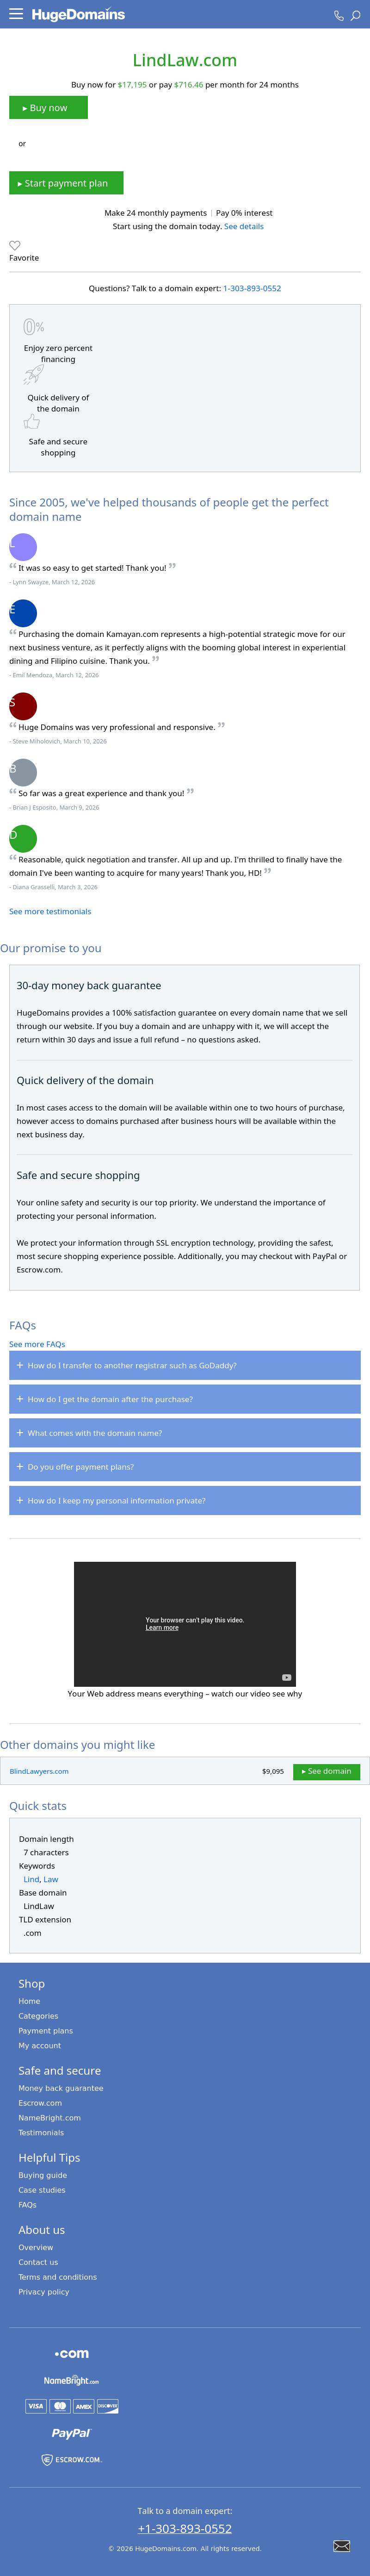Open the hamburger menu
This screenshot has height=2576, width=370.
tap(16, 15)
